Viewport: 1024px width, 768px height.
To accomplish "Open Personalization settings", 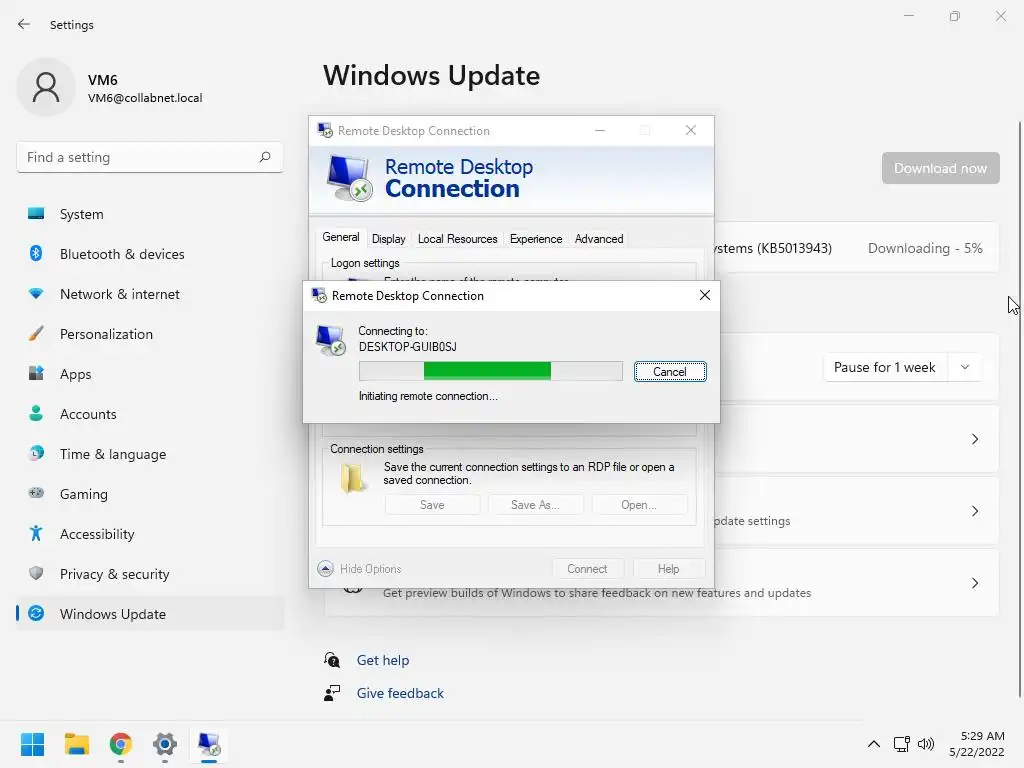I will pyautogui.click(x=150, y=334).
